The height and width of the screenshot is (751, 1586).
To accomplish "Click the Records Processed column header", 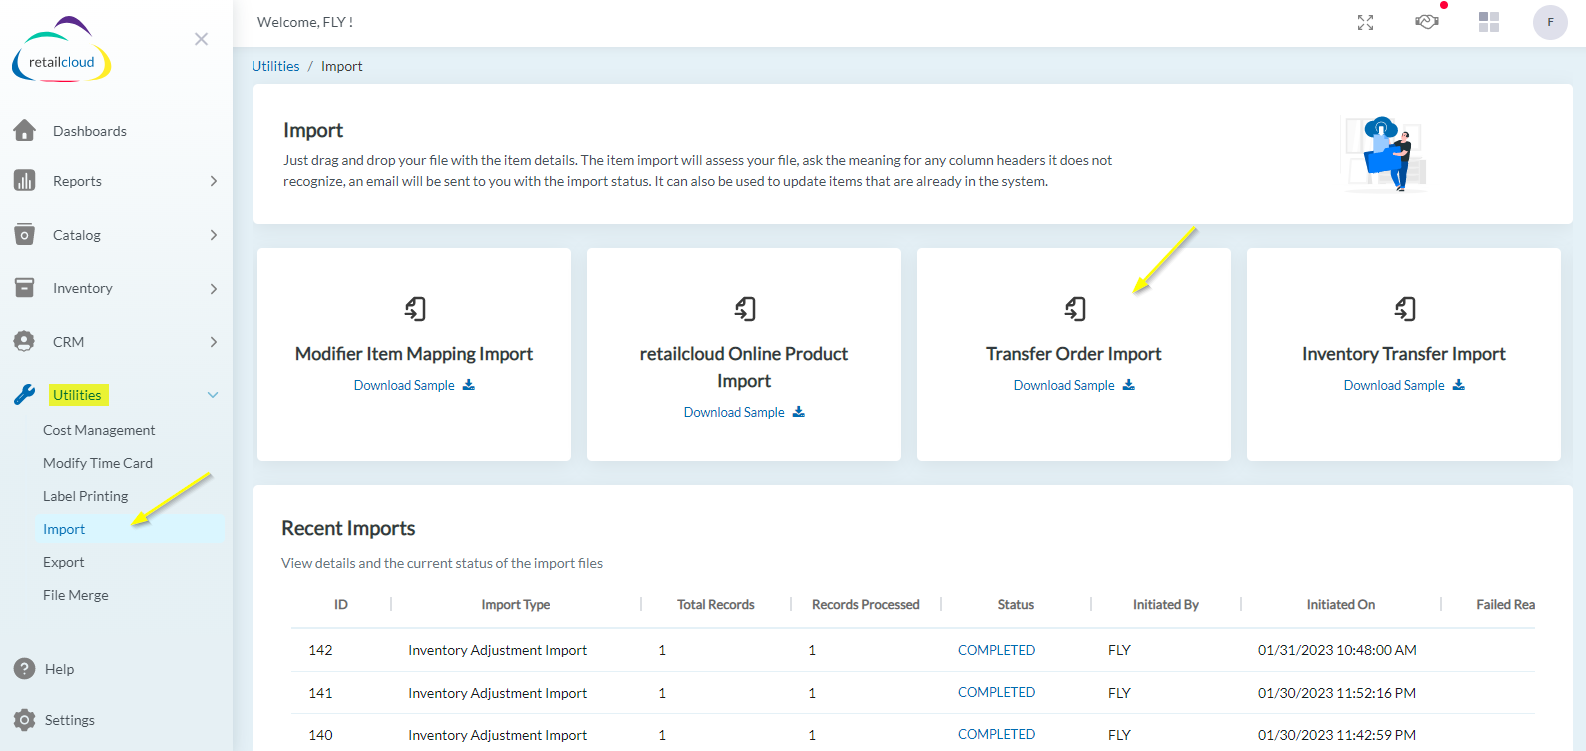I will [x=866, y=604].
